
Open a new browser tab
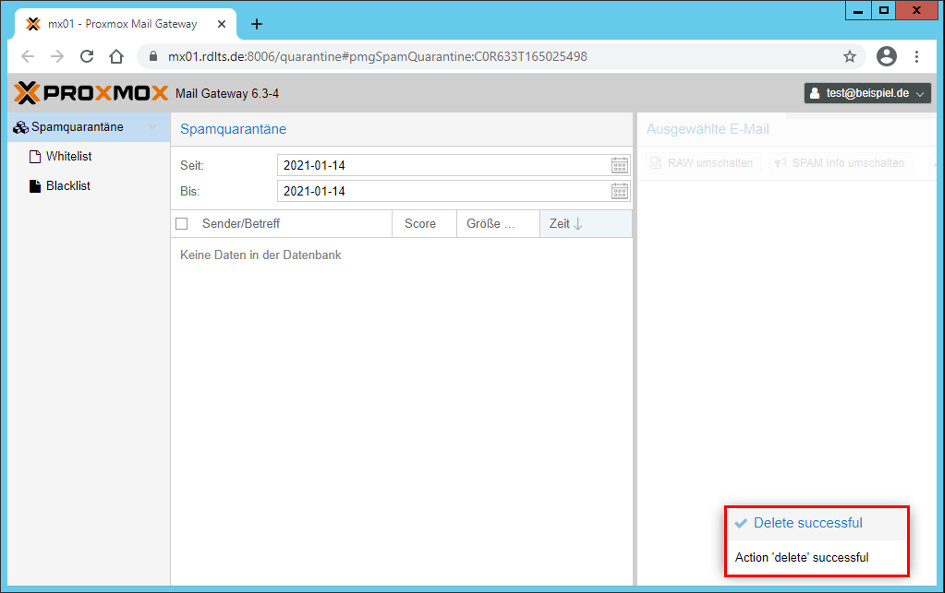(x=257, y=24)
